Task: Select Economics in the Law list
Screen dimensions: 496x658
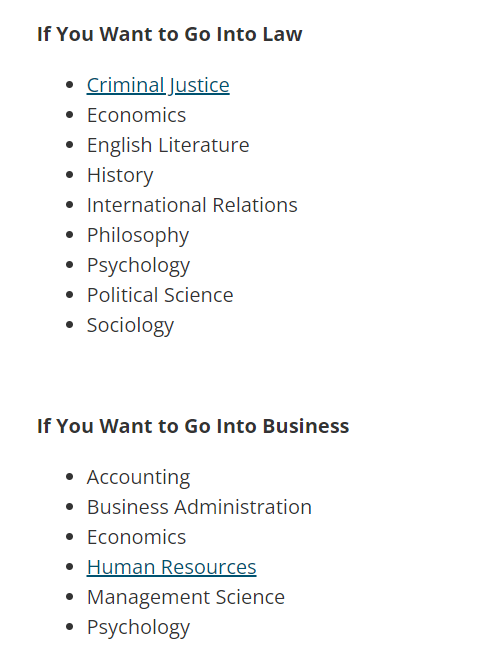Action: [x=136, y=115]
